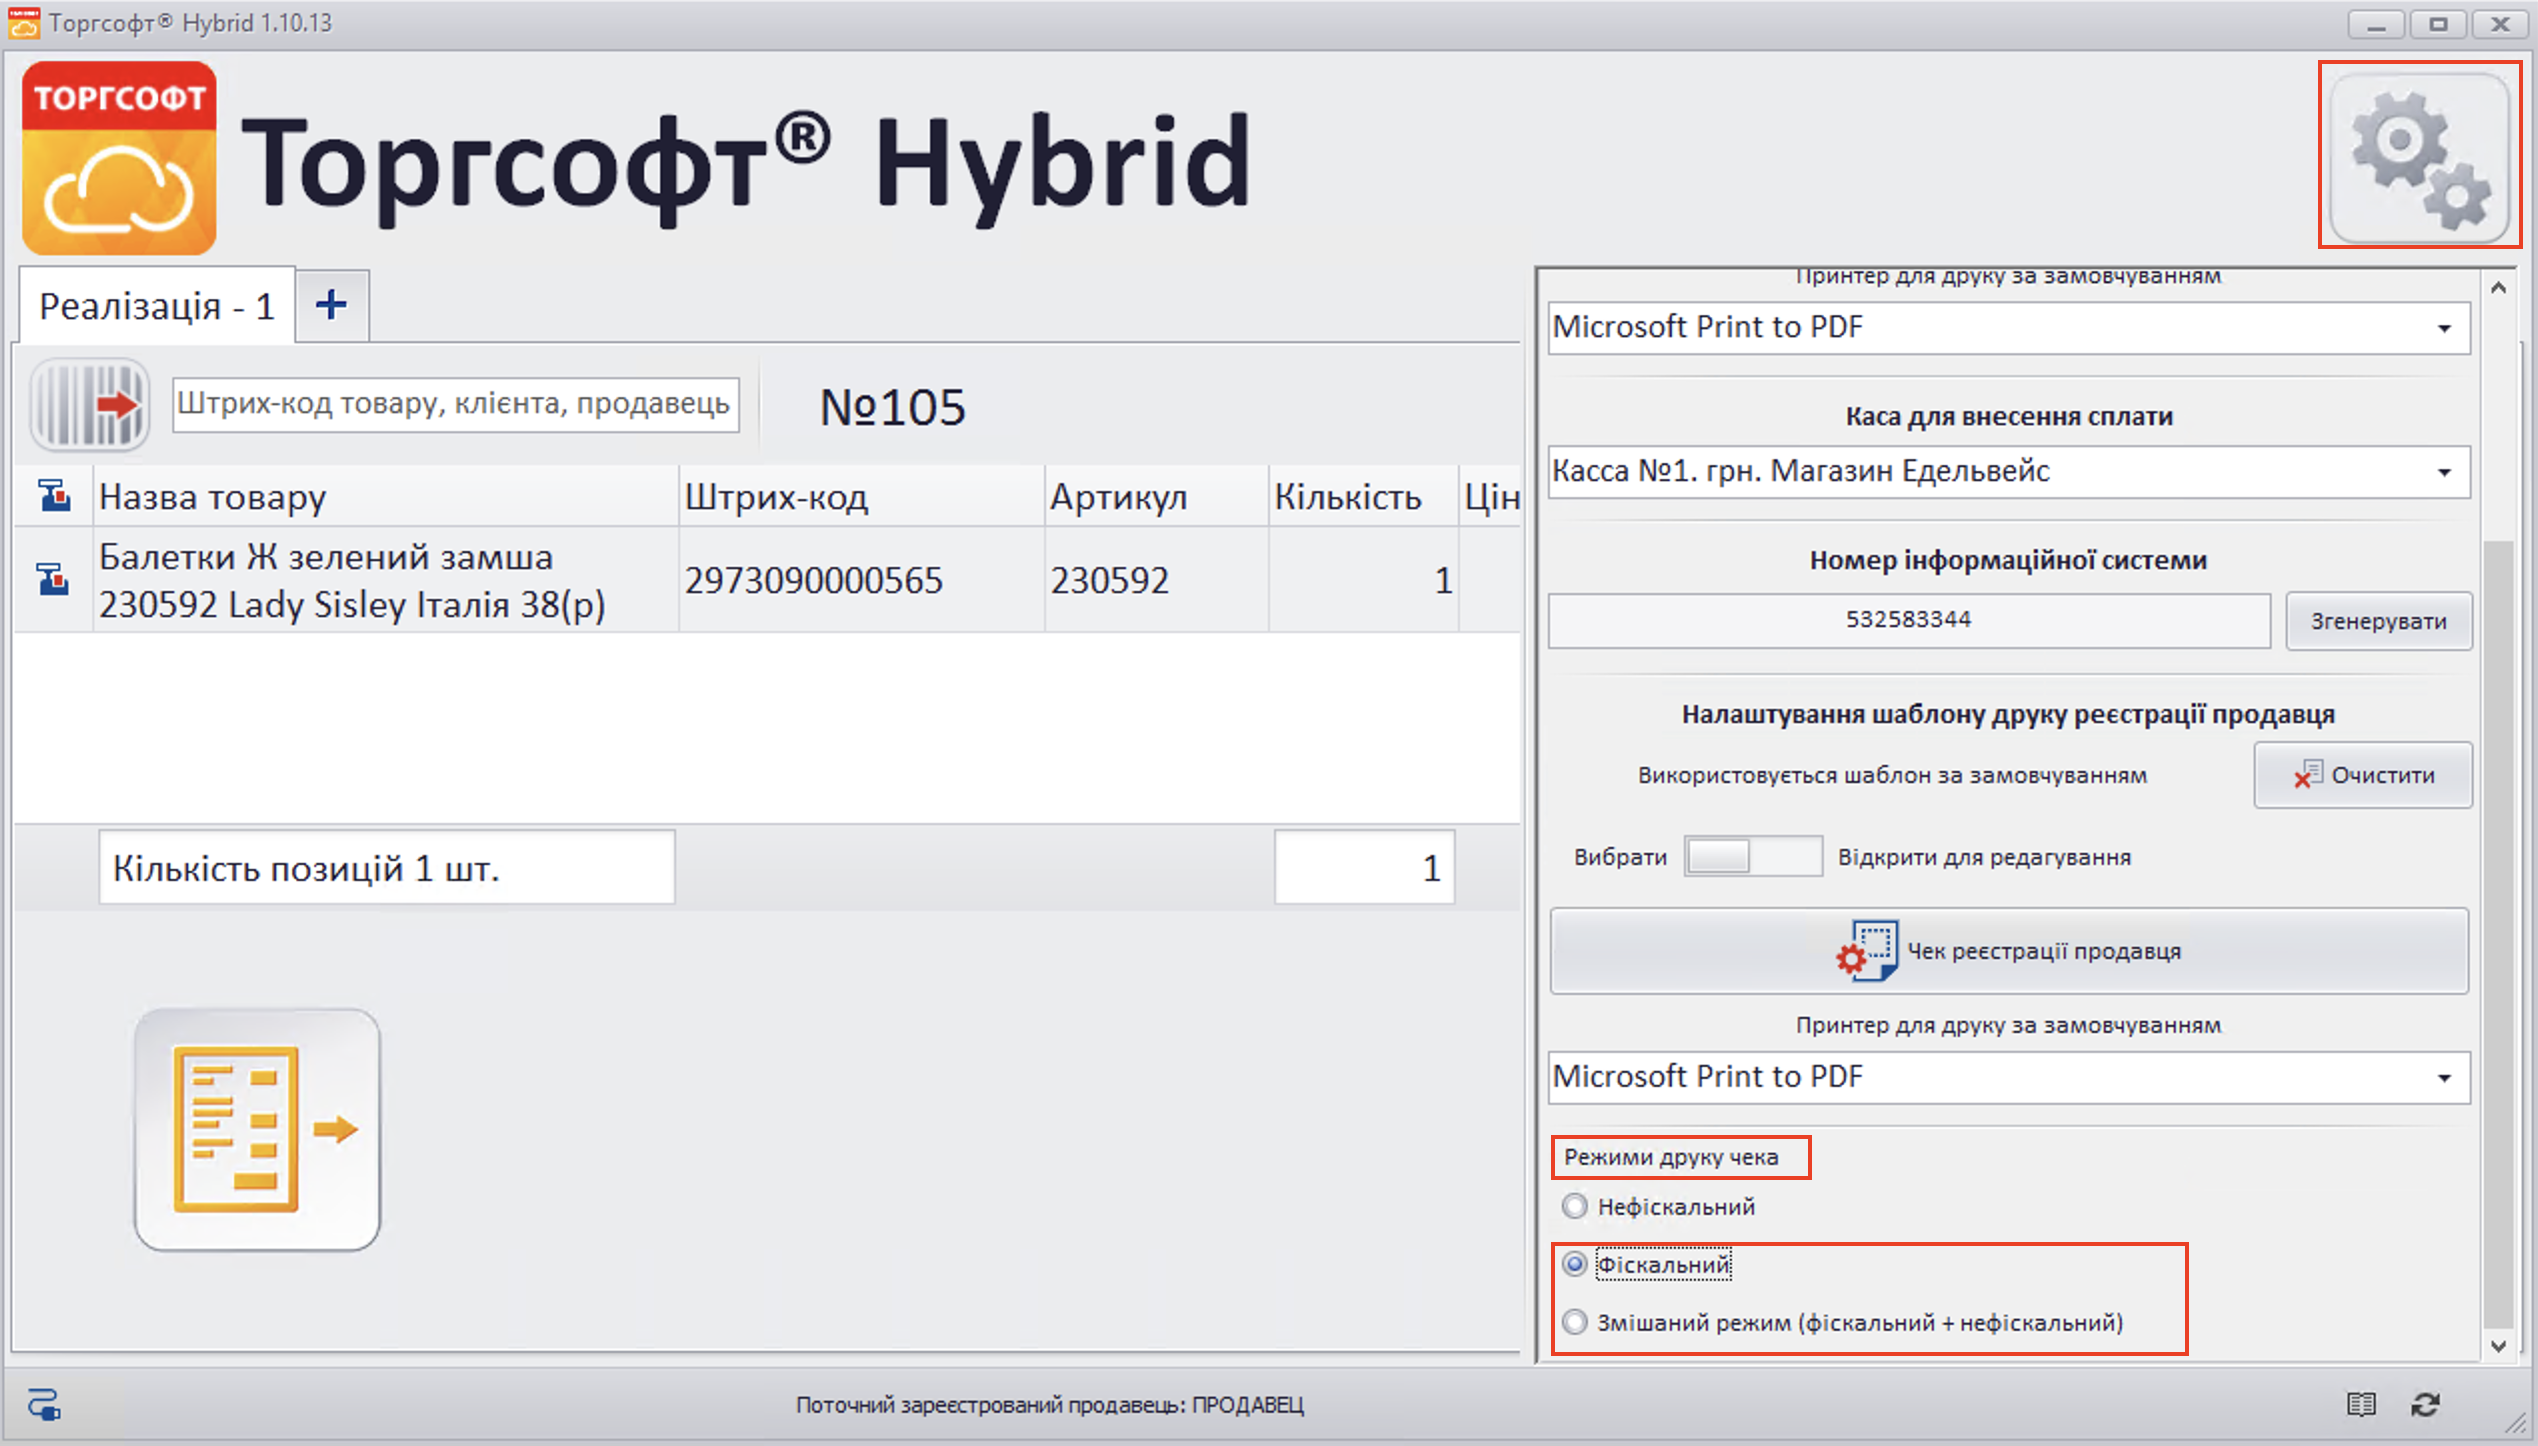Screen dimensions: 2538x1446
Task: Click the barcode scan arrow icon
Action: click(x=90, y=405)
